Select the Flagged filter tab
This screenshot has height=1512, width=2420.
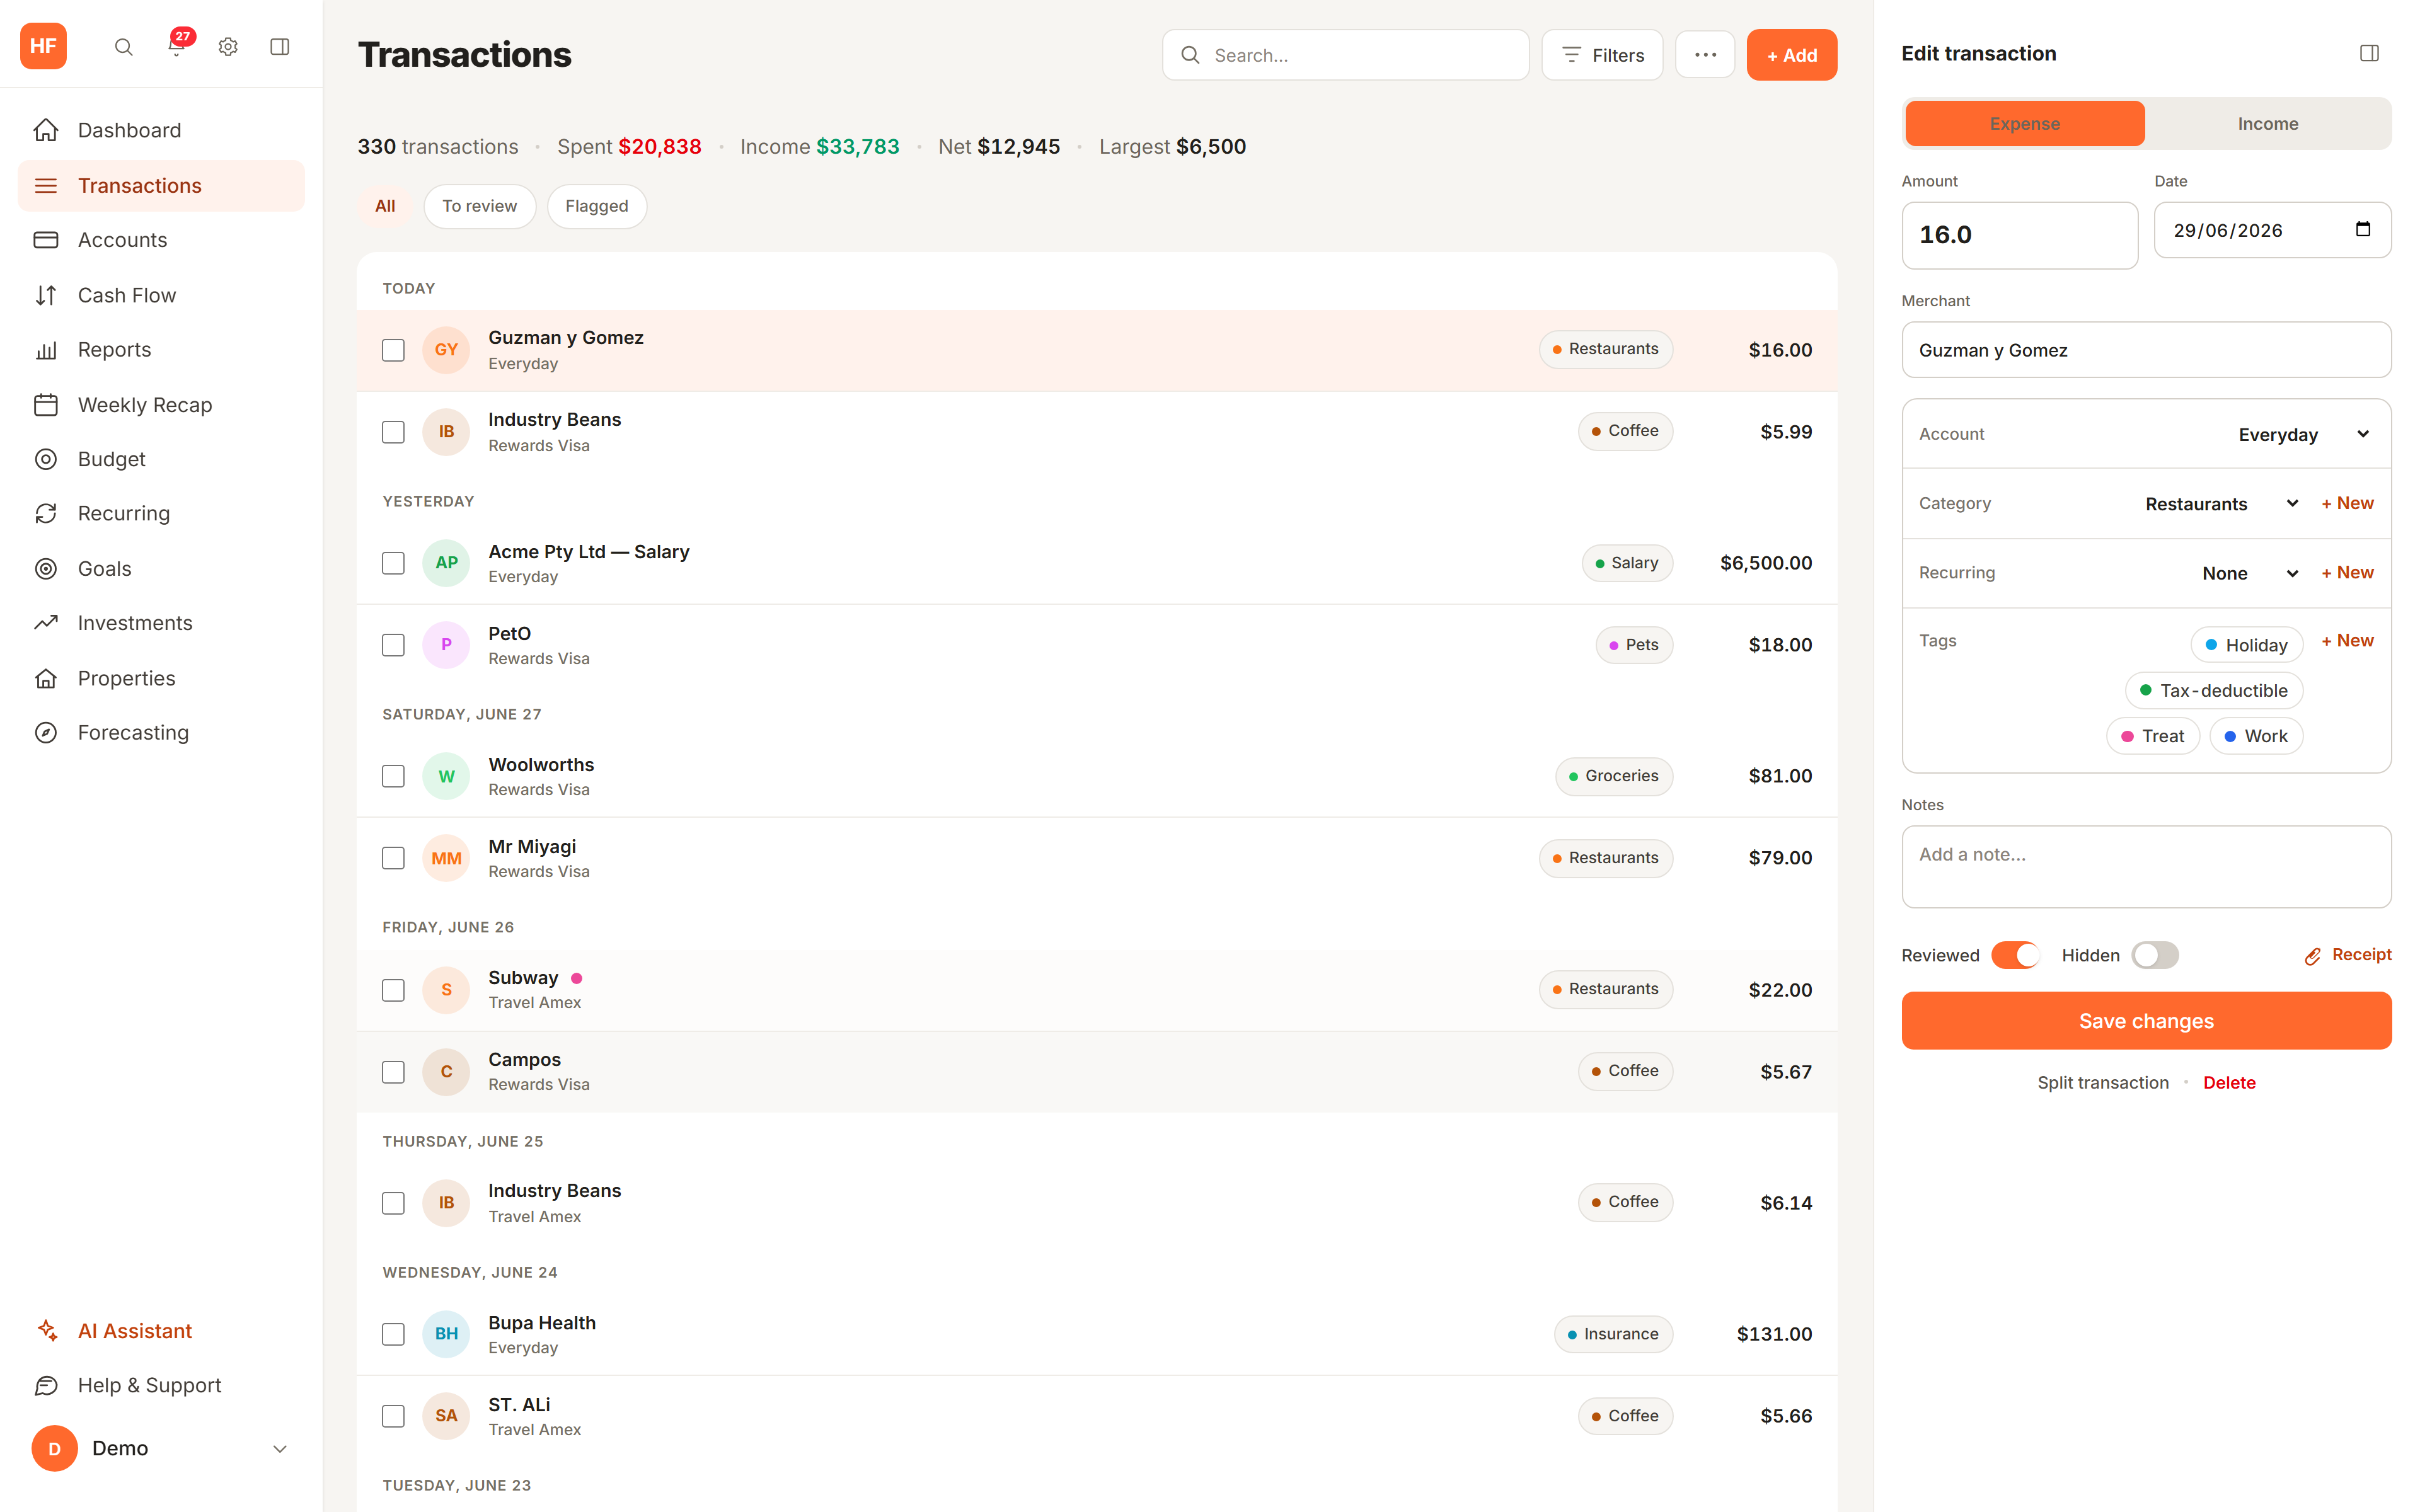596,206
